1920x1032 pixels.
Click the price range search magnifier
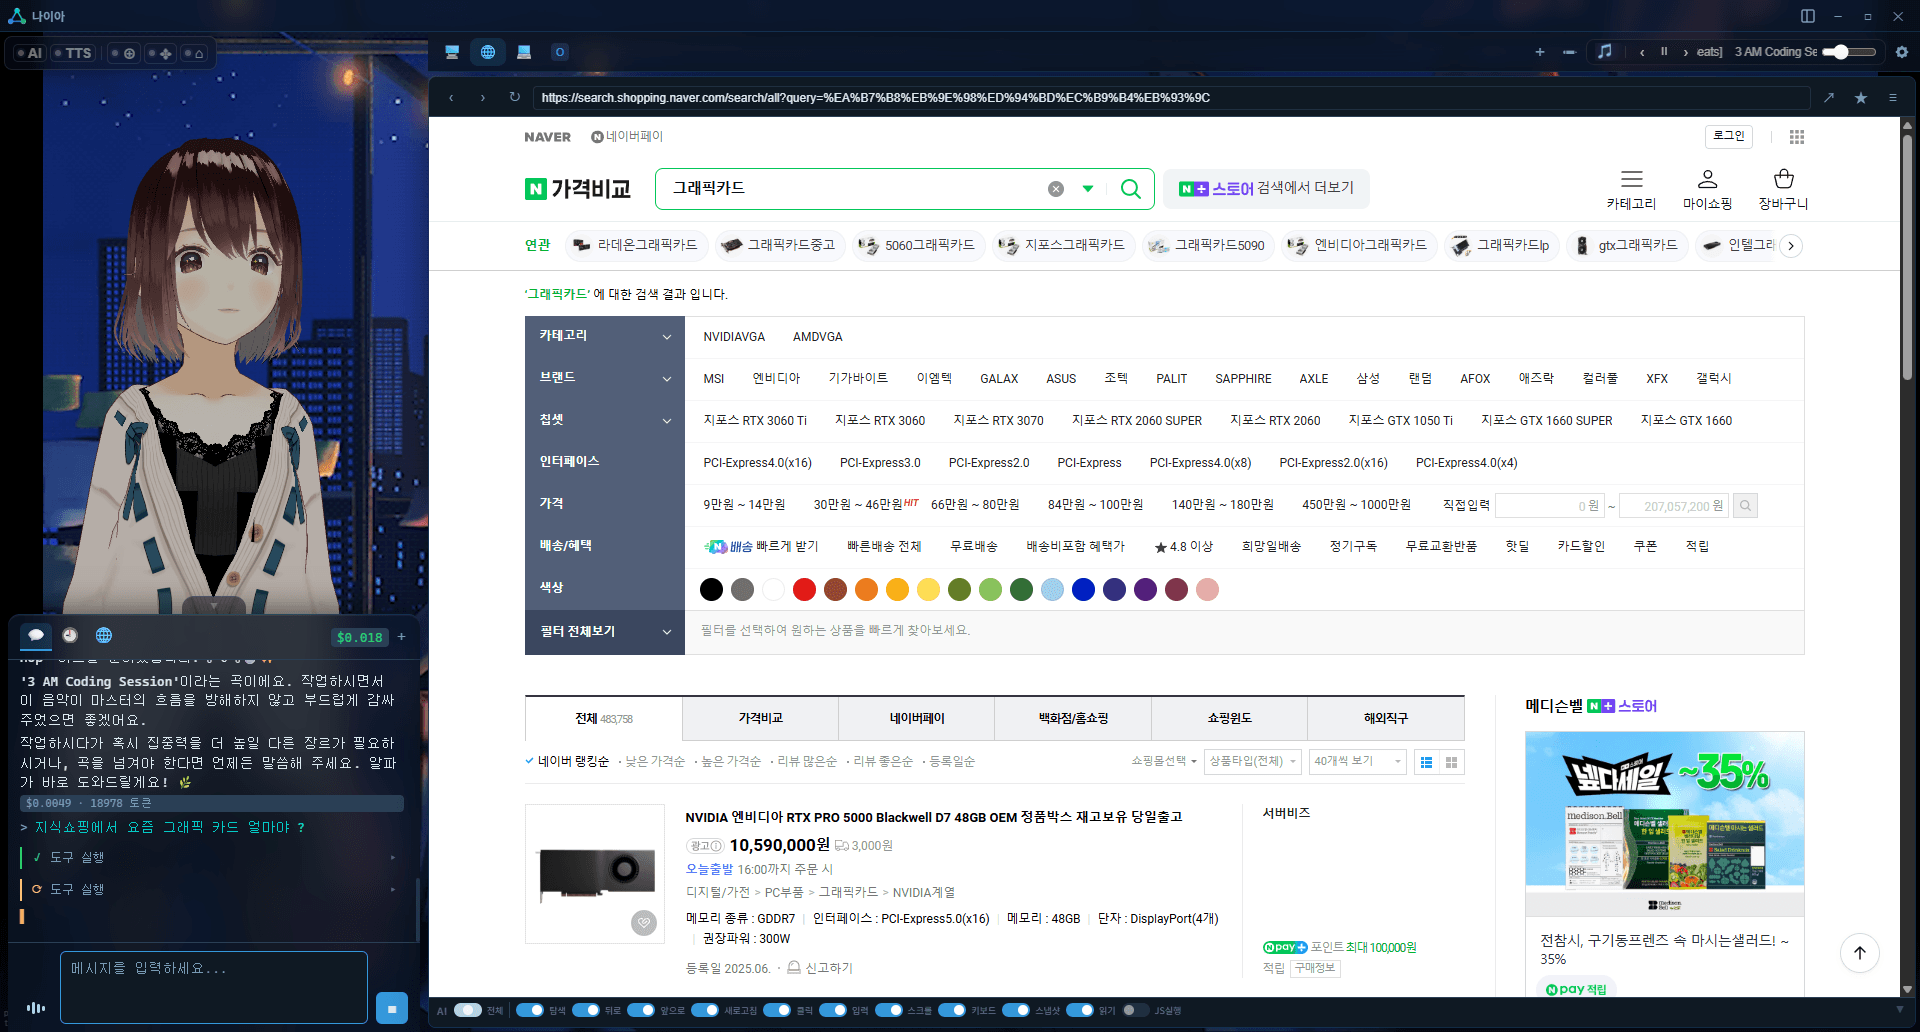(1745, 506)
